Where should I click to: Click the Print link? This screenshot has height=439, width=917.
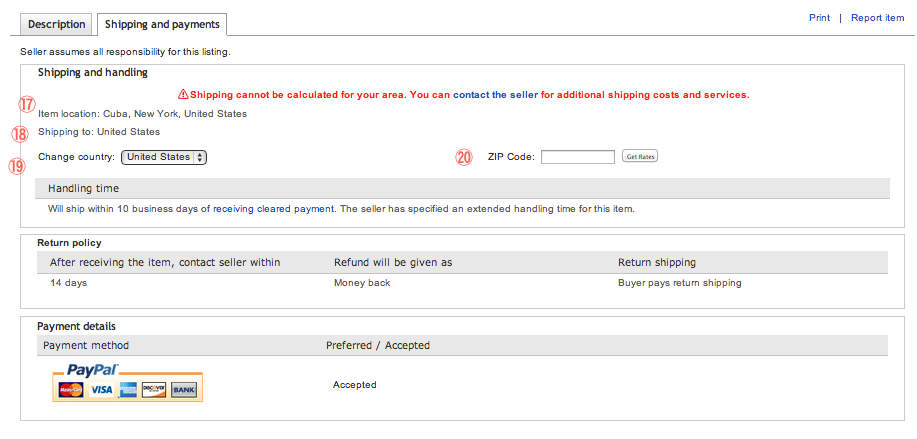pos(819,18)
